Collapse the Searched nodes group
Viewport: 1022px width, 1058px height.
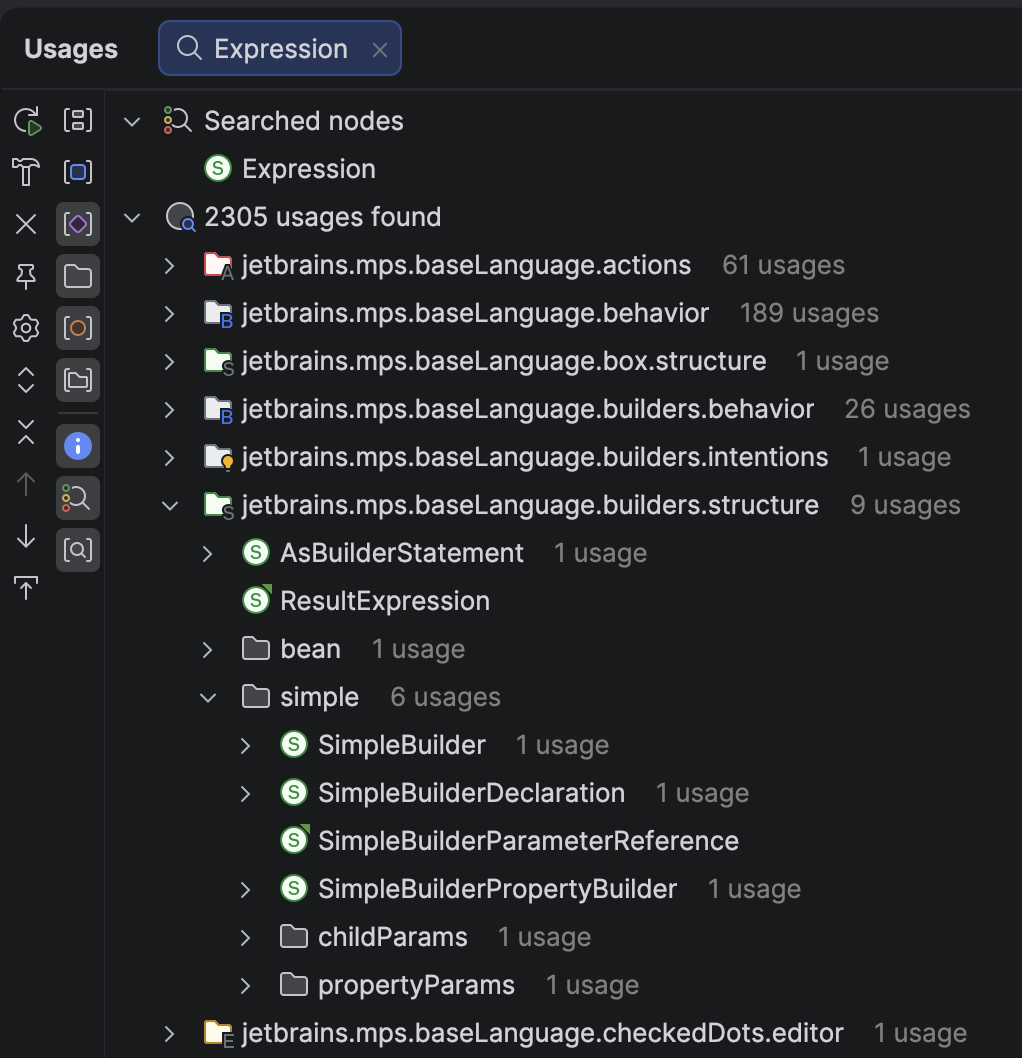tap(132, 122)
